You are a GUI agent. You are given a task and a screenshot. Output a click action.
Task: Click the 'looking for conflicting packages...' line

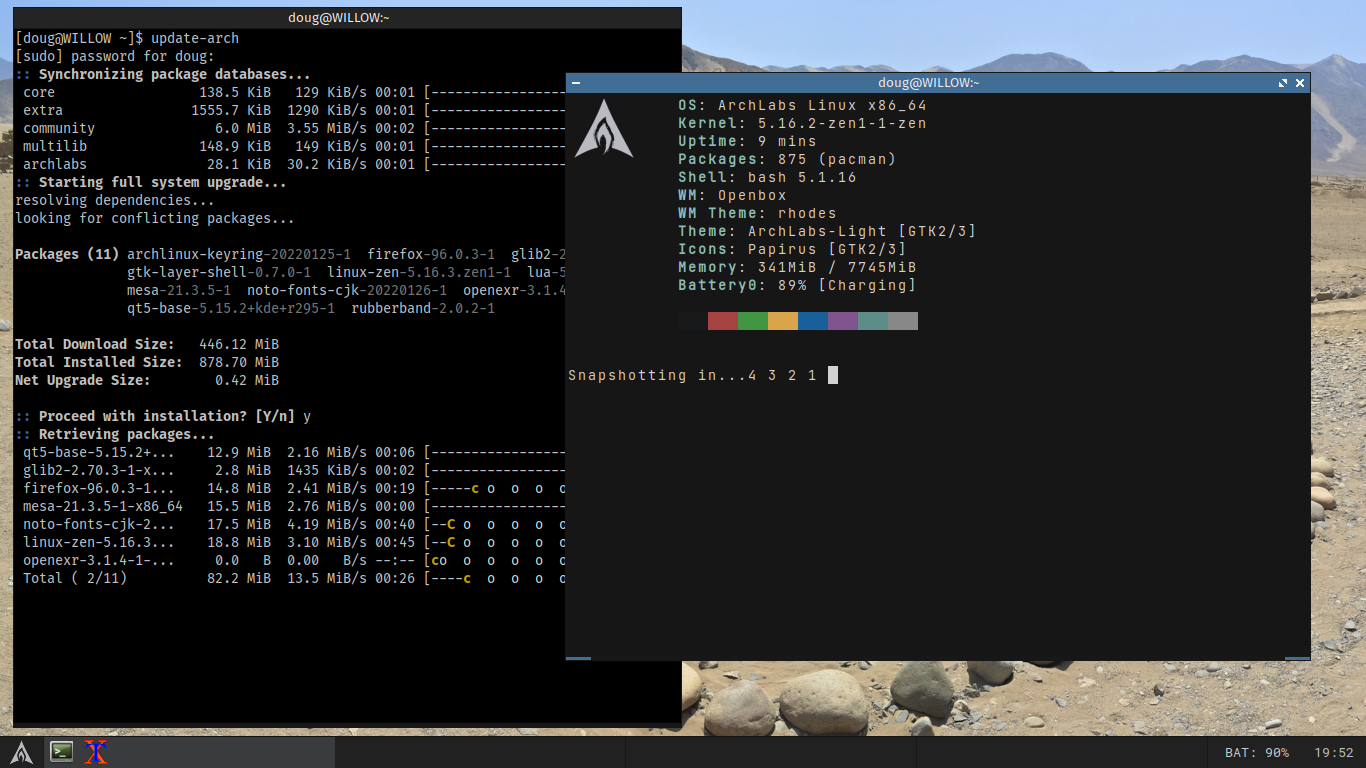(x=155, y=218)
